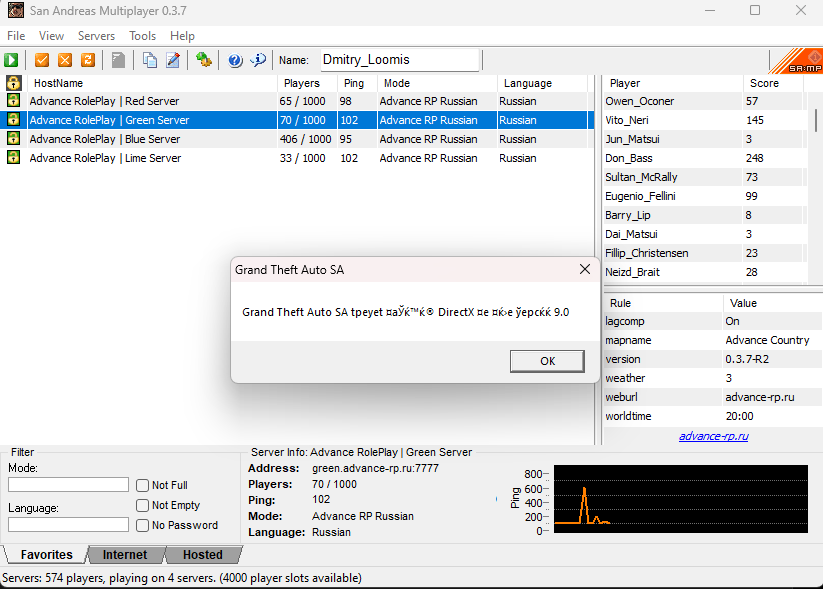
Task: Select Advance RolePlay | Lime Server row
Action: point(297,157)
